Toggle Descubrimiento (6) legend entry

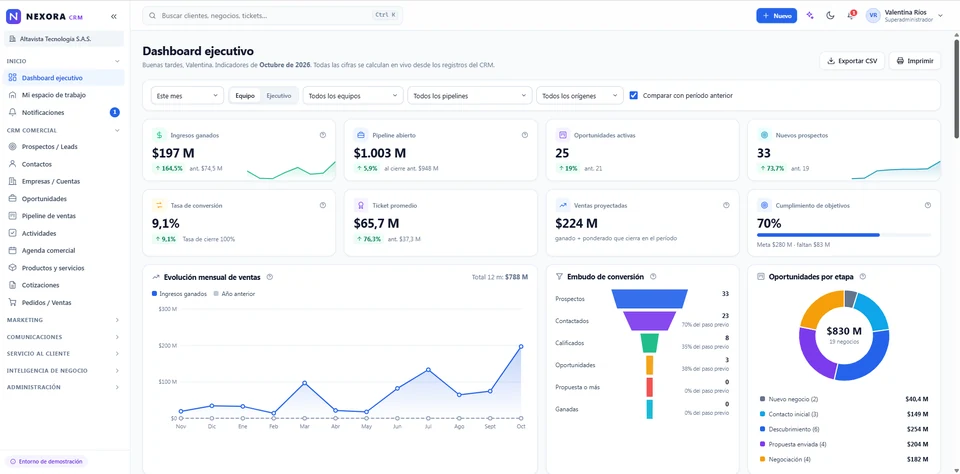pos(789,429)
